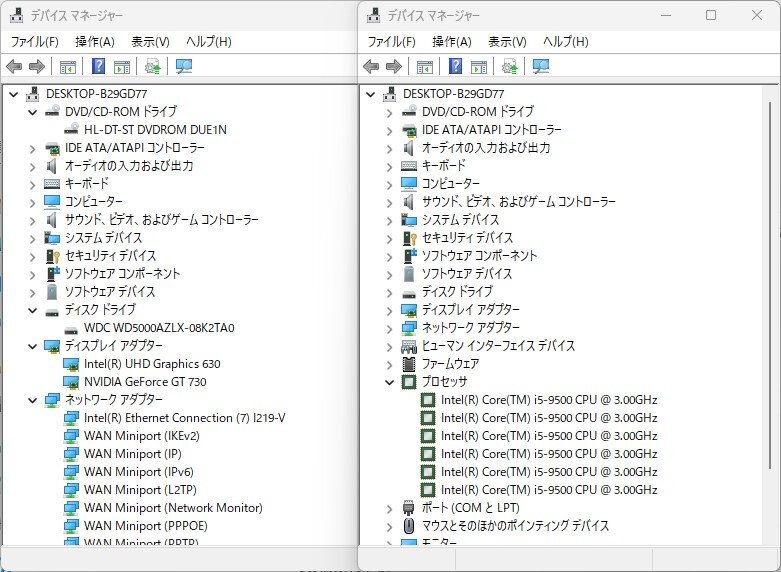Open 表示(V) menu in the right window
The image size is (781, 572).
coord(507,42)
